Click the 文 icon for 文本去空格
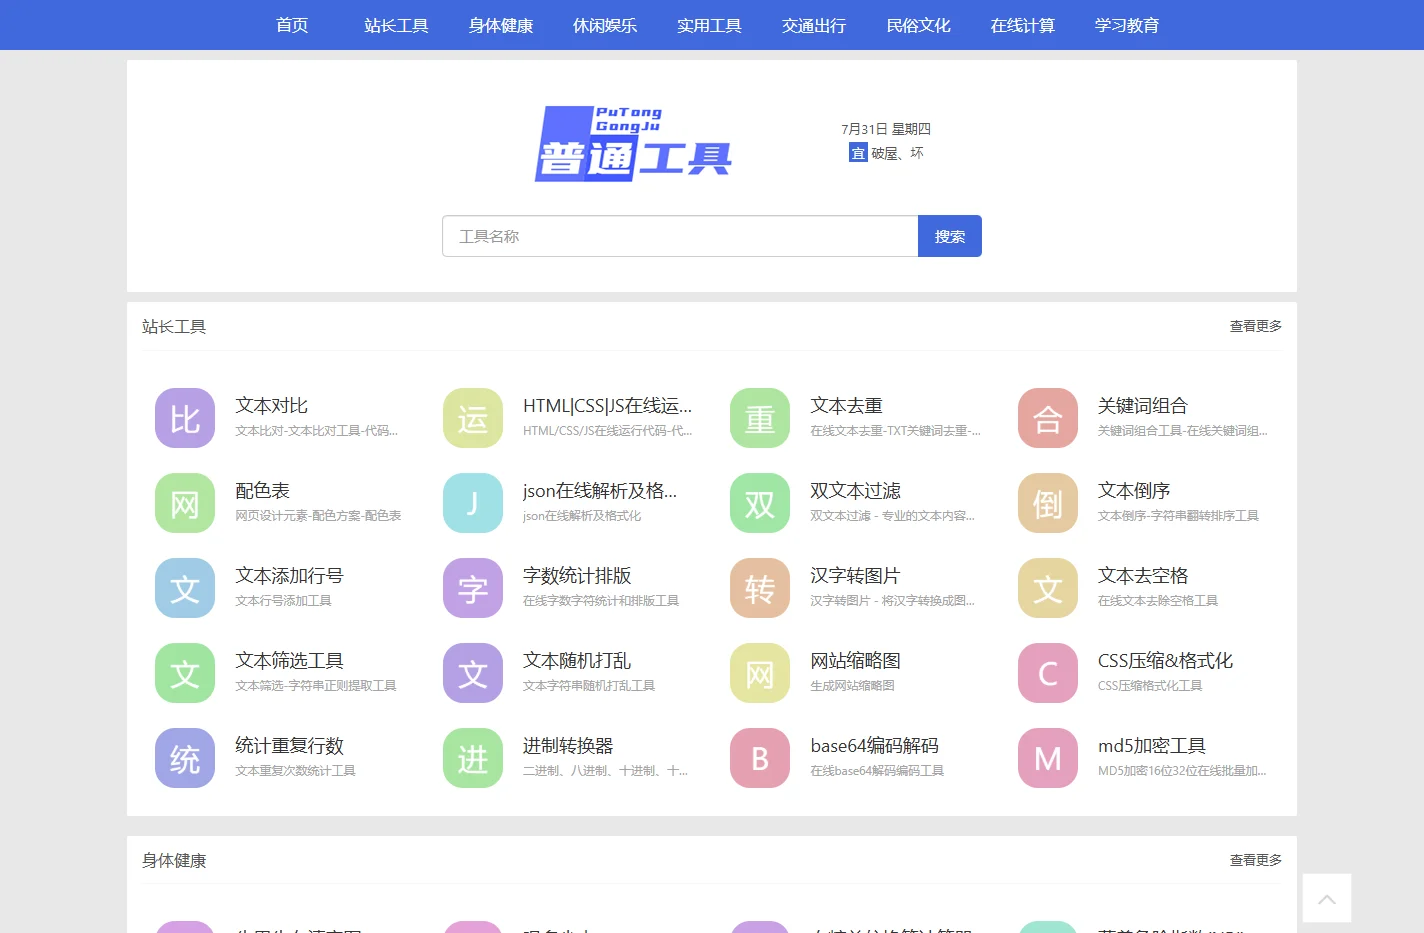 1048,588
